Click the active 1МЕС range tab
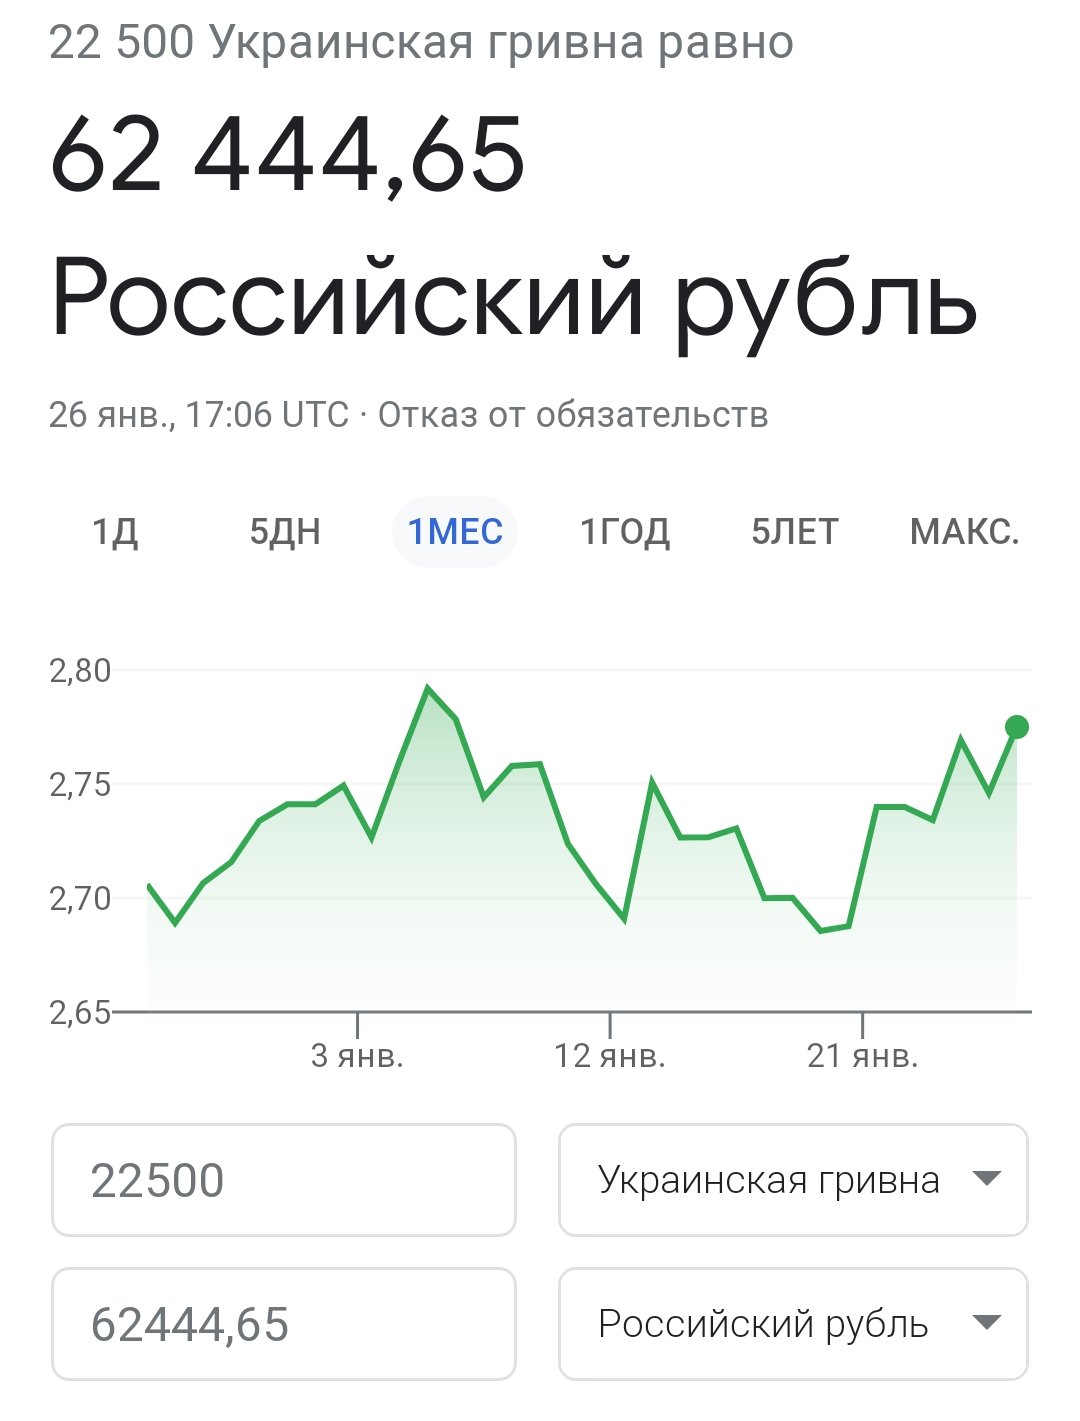Viewport: 1080px width, 1421px height. tap(455, 532)
